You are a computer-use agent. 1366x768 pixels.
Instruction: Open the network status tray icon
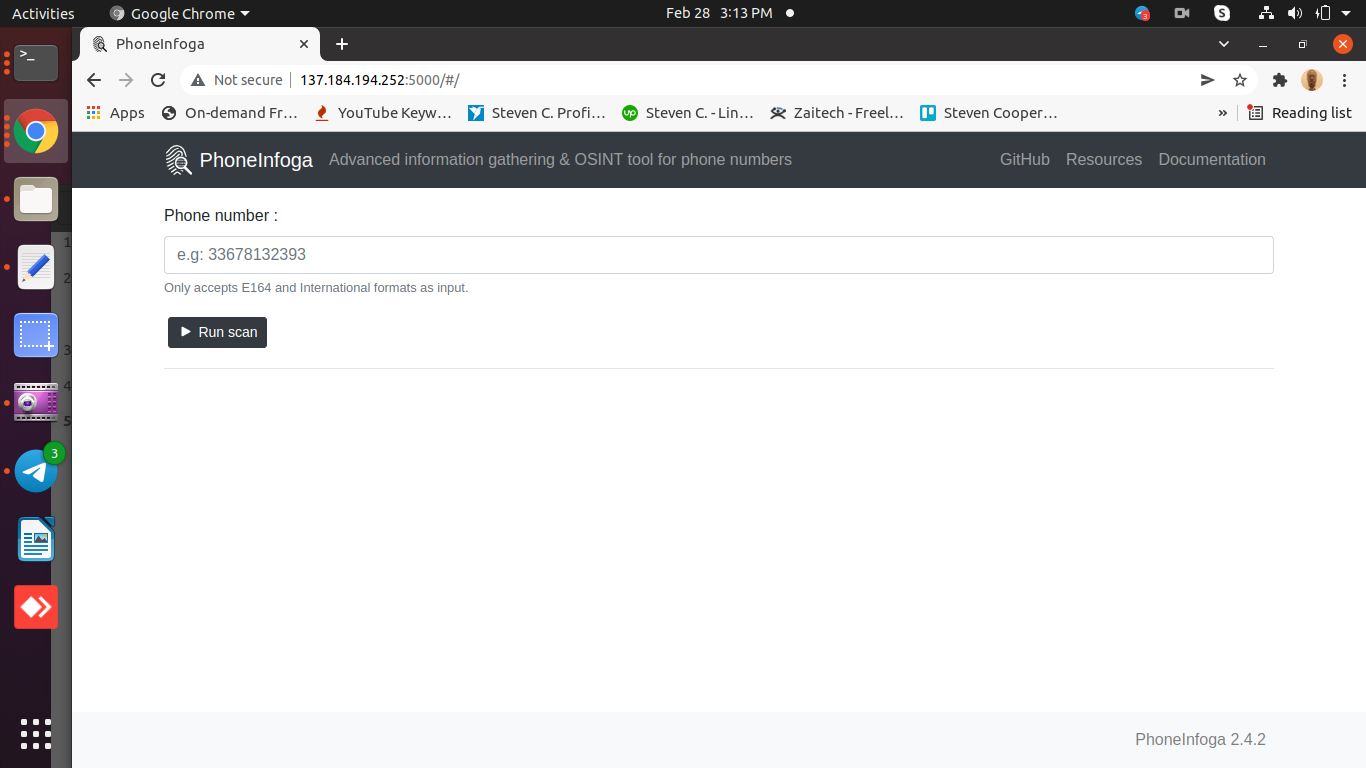(x=1267, y=13)
